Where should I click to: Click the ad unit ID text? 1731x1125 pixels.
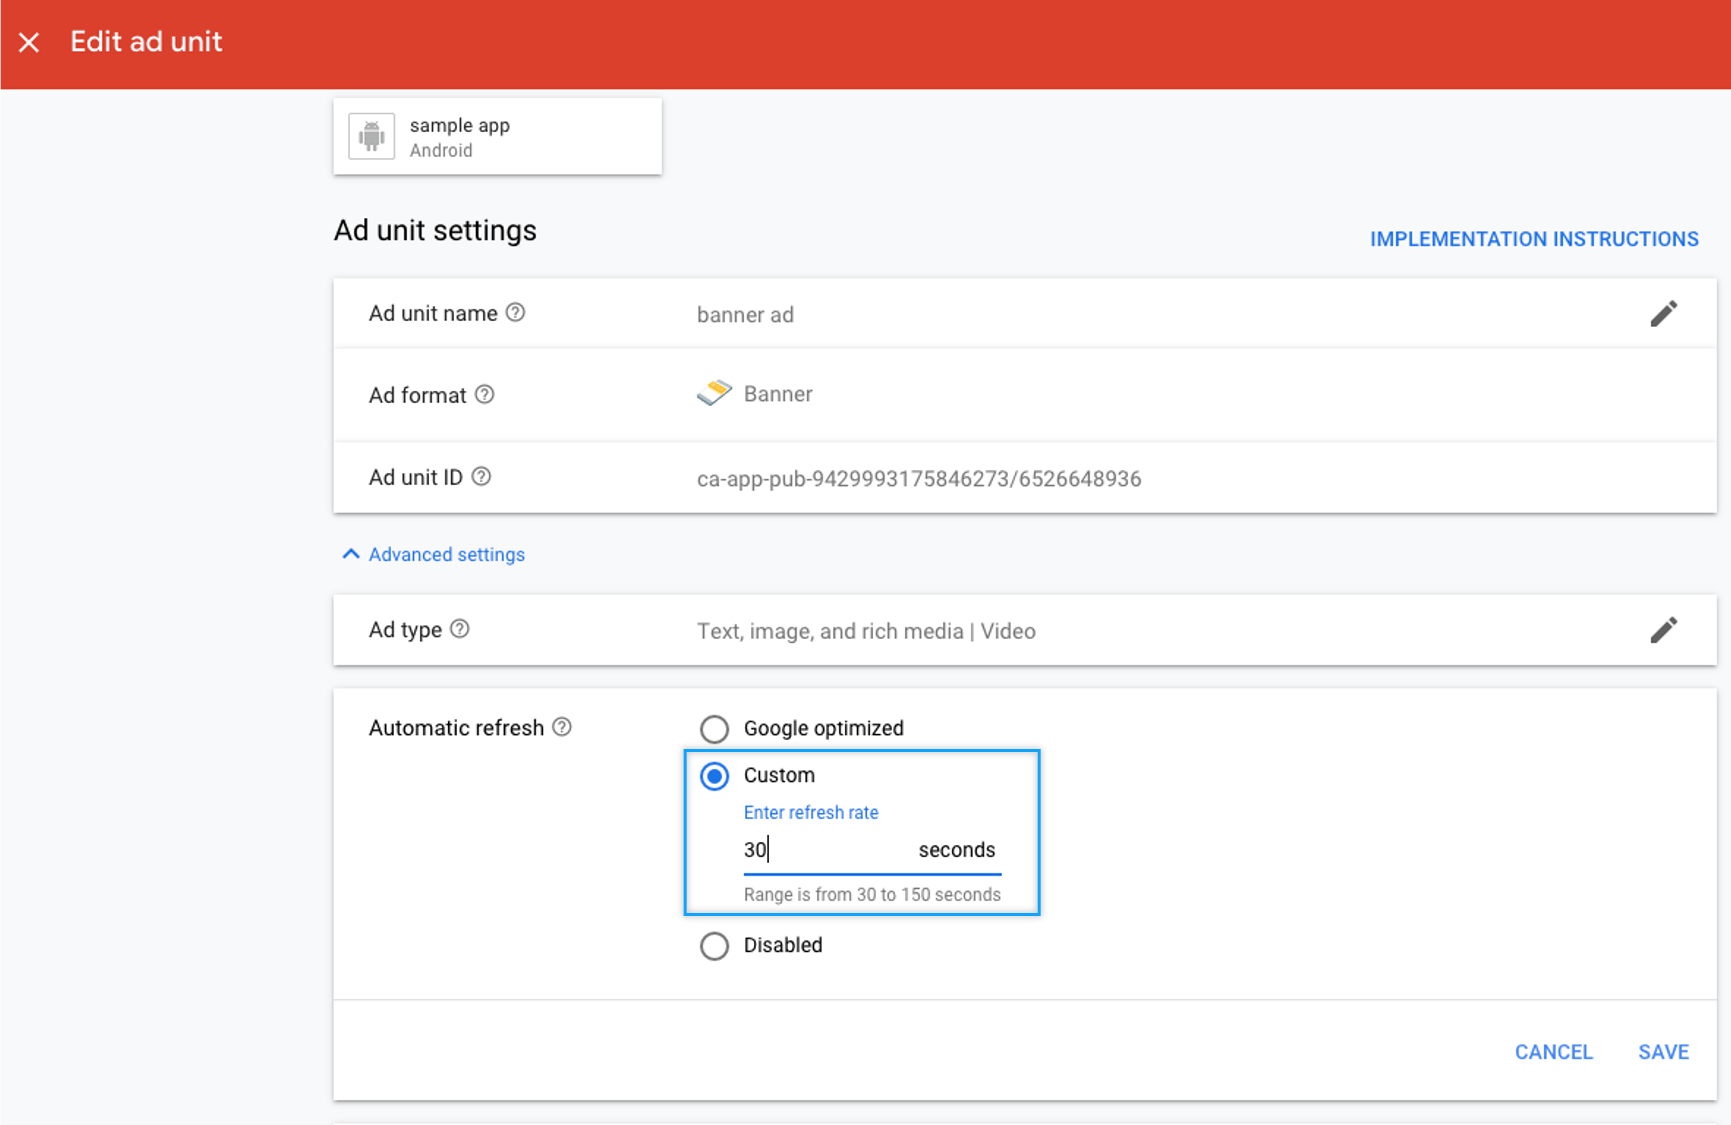[x=918, y=479]
